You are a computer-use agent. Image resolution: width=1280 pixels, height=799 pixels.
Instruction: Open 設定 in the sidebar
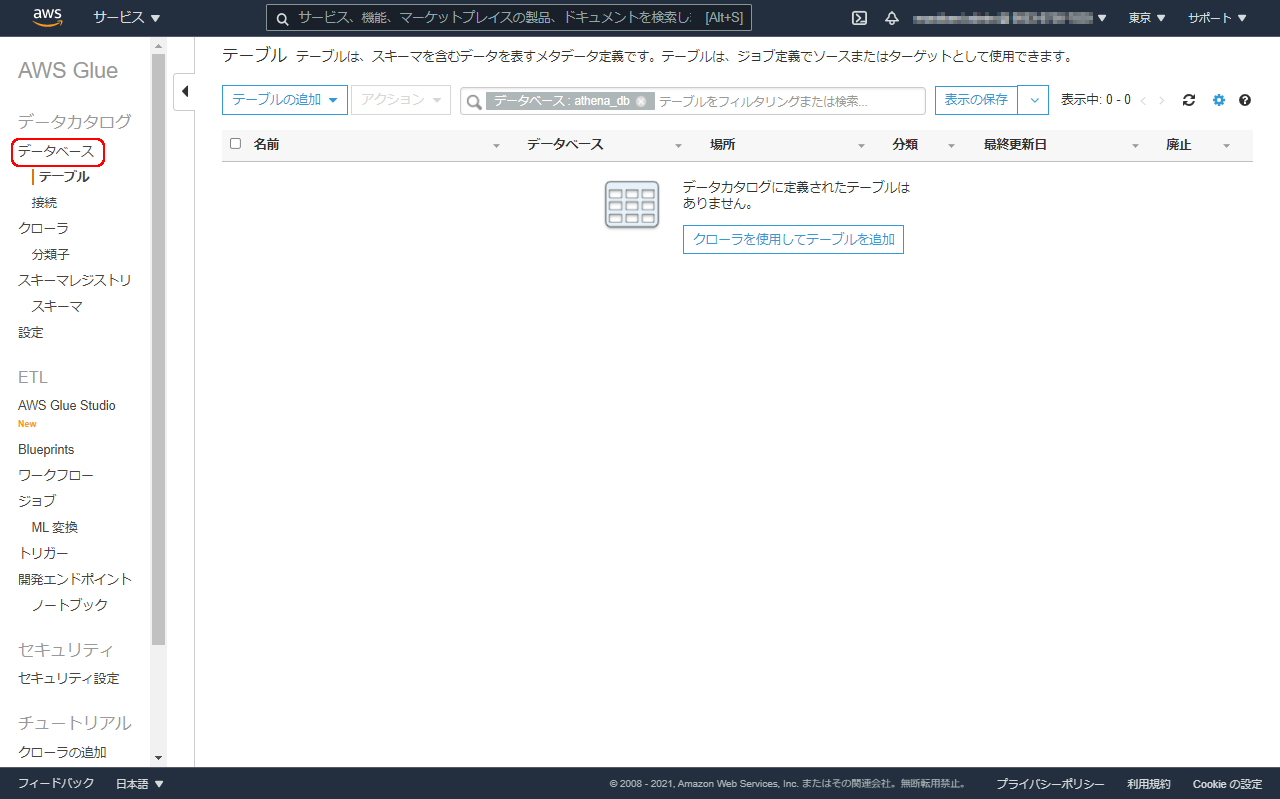pos(31,333)
